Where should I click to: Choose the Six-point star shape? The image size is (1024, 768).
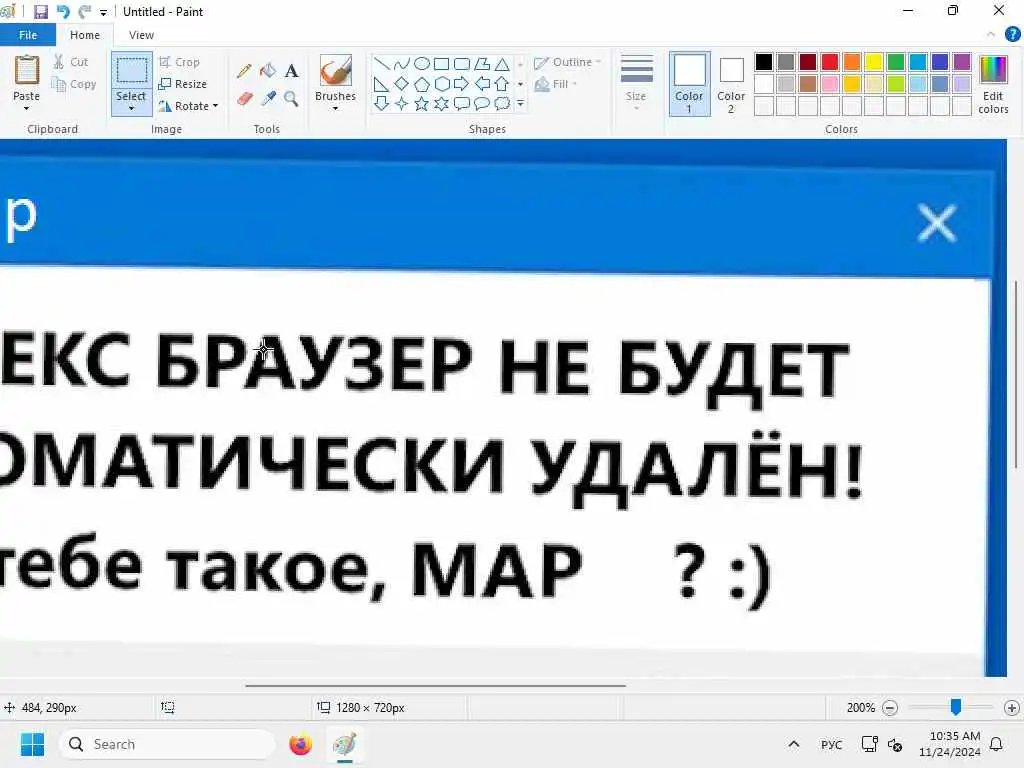[441, 103]
